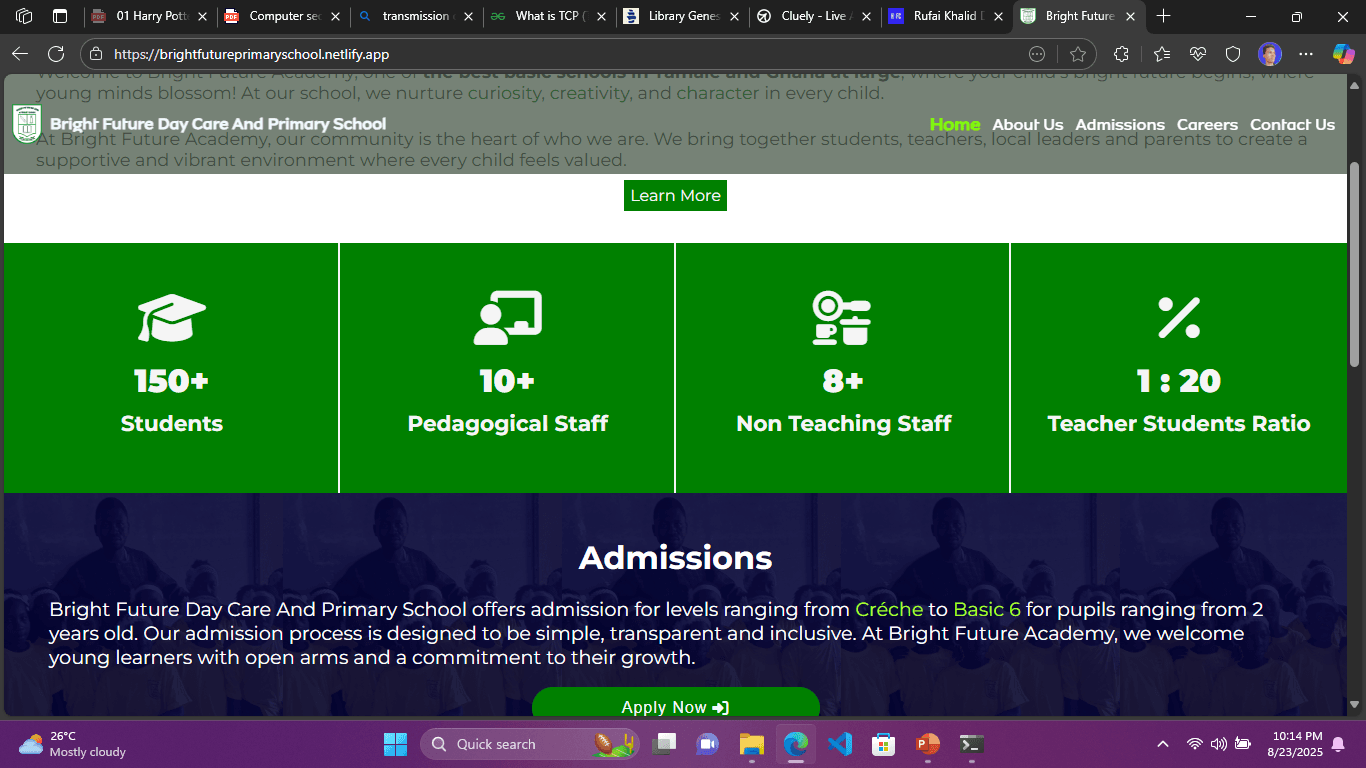Open Copilot from the browser toolbar
Screen dimensions: 1366x768
pyautogui.click(x=1341, y=54)
